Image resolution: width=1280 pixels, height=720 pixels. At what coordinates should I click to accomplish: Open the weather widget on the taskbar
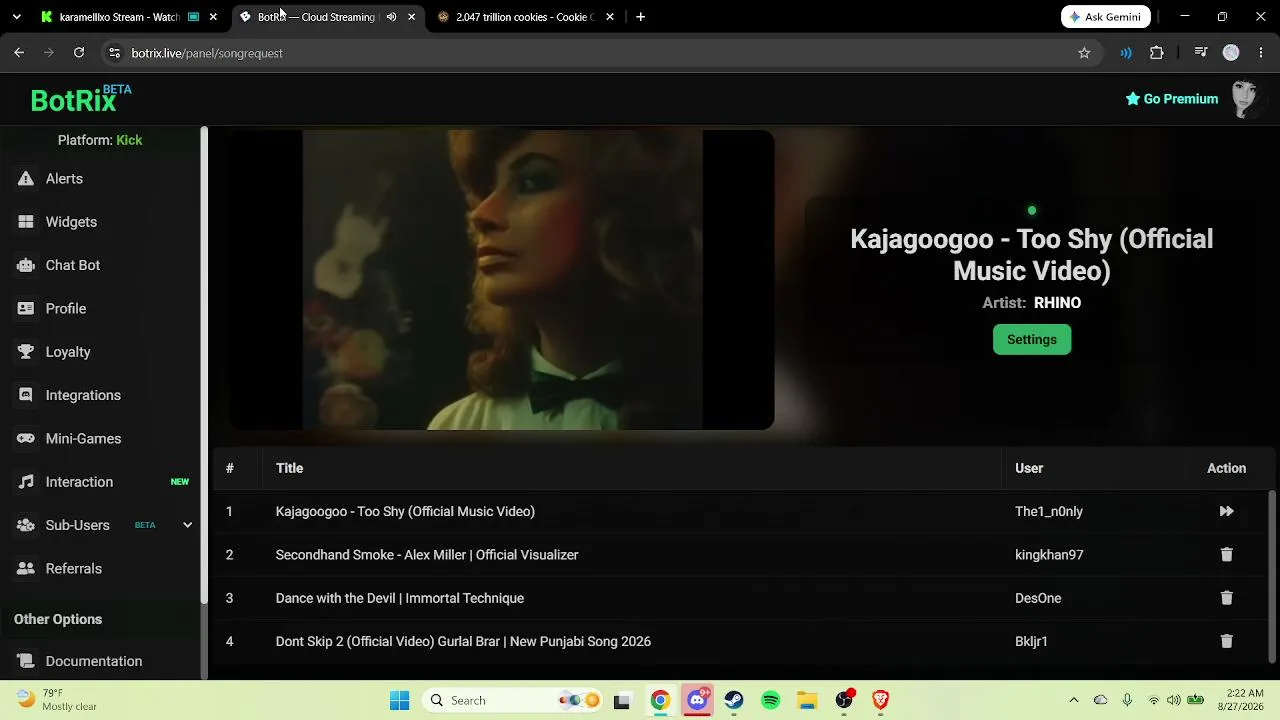tap(57, 700)
